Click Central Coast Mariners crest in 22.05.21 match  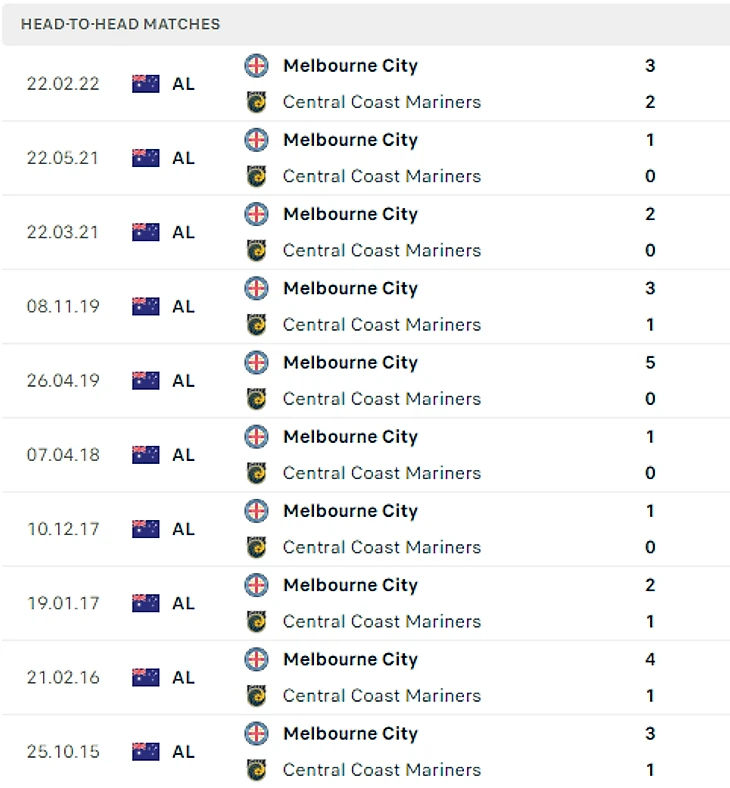[x=257, y=176]
